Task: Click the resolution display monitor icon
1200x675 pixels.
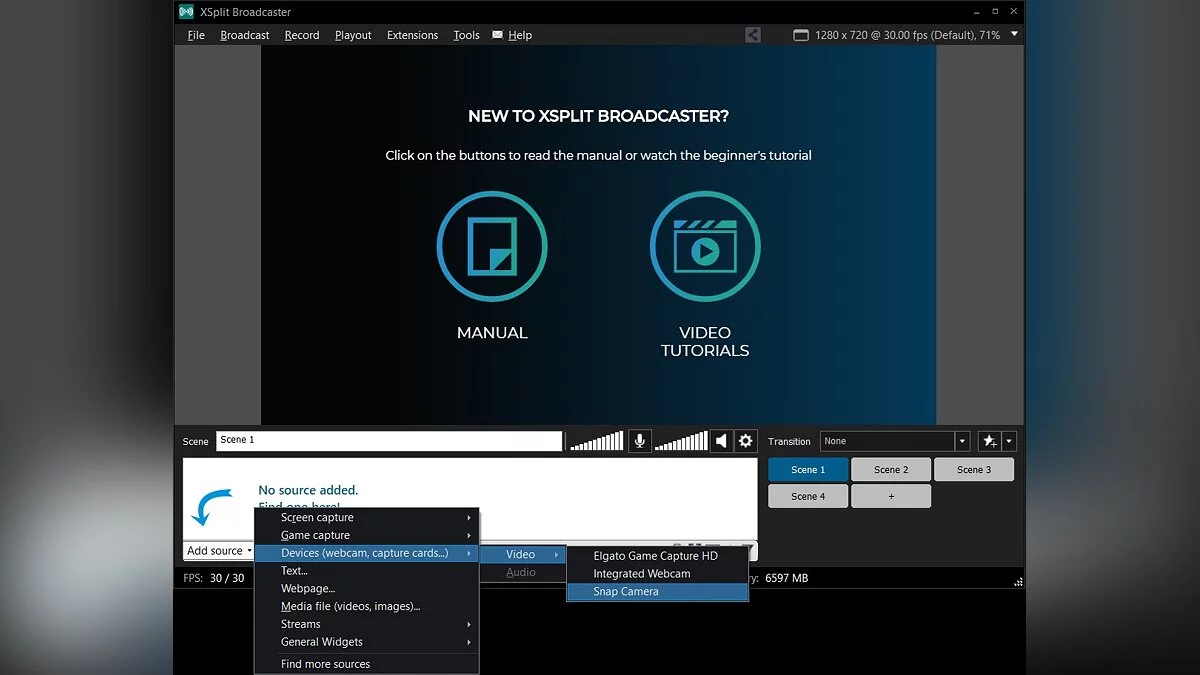Action: 800,35
